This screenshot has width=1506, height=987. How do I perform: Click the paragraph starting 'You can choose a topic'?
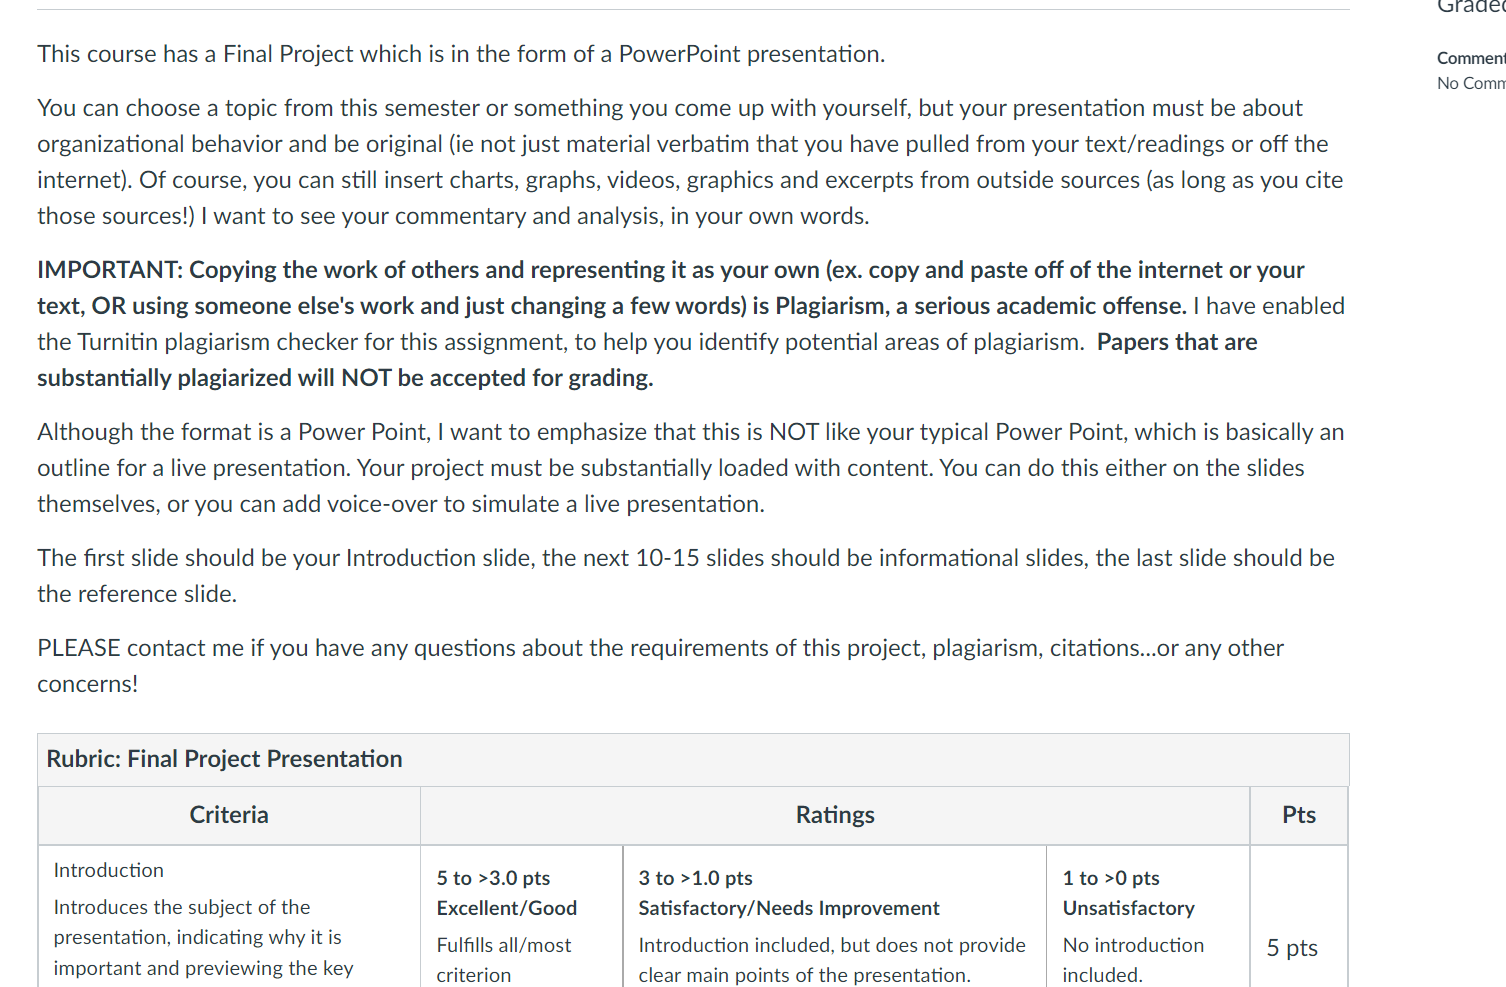pyautogui.click(x=690, y=162)
